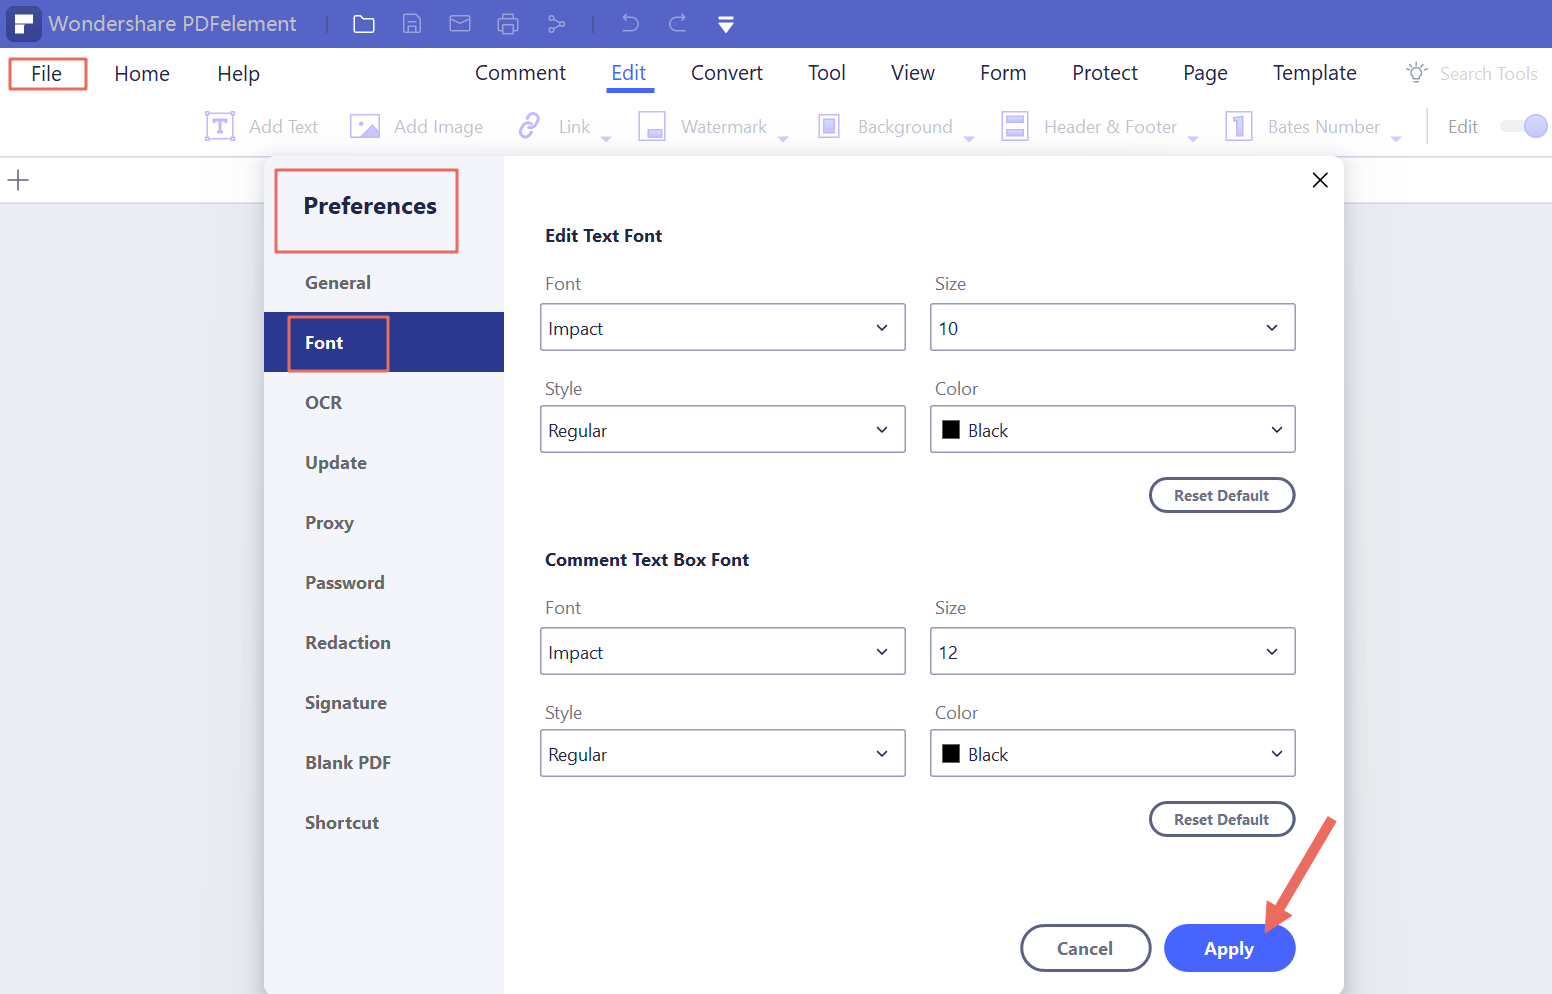Open the Protect menu
The image size is (1552, 994).
tap(1104, 72)
